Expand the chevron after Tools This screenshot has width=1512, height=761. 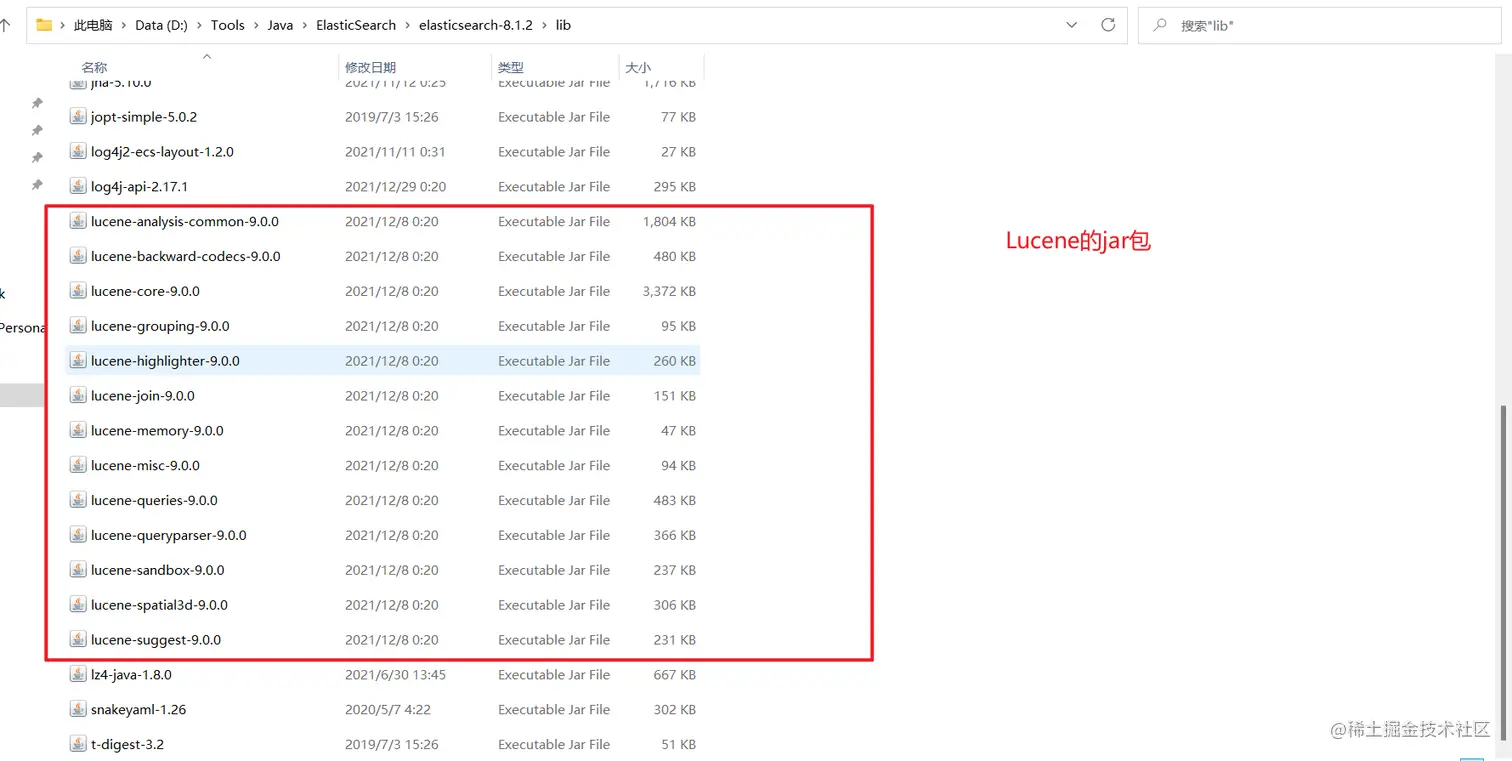[x=256, y=25]
